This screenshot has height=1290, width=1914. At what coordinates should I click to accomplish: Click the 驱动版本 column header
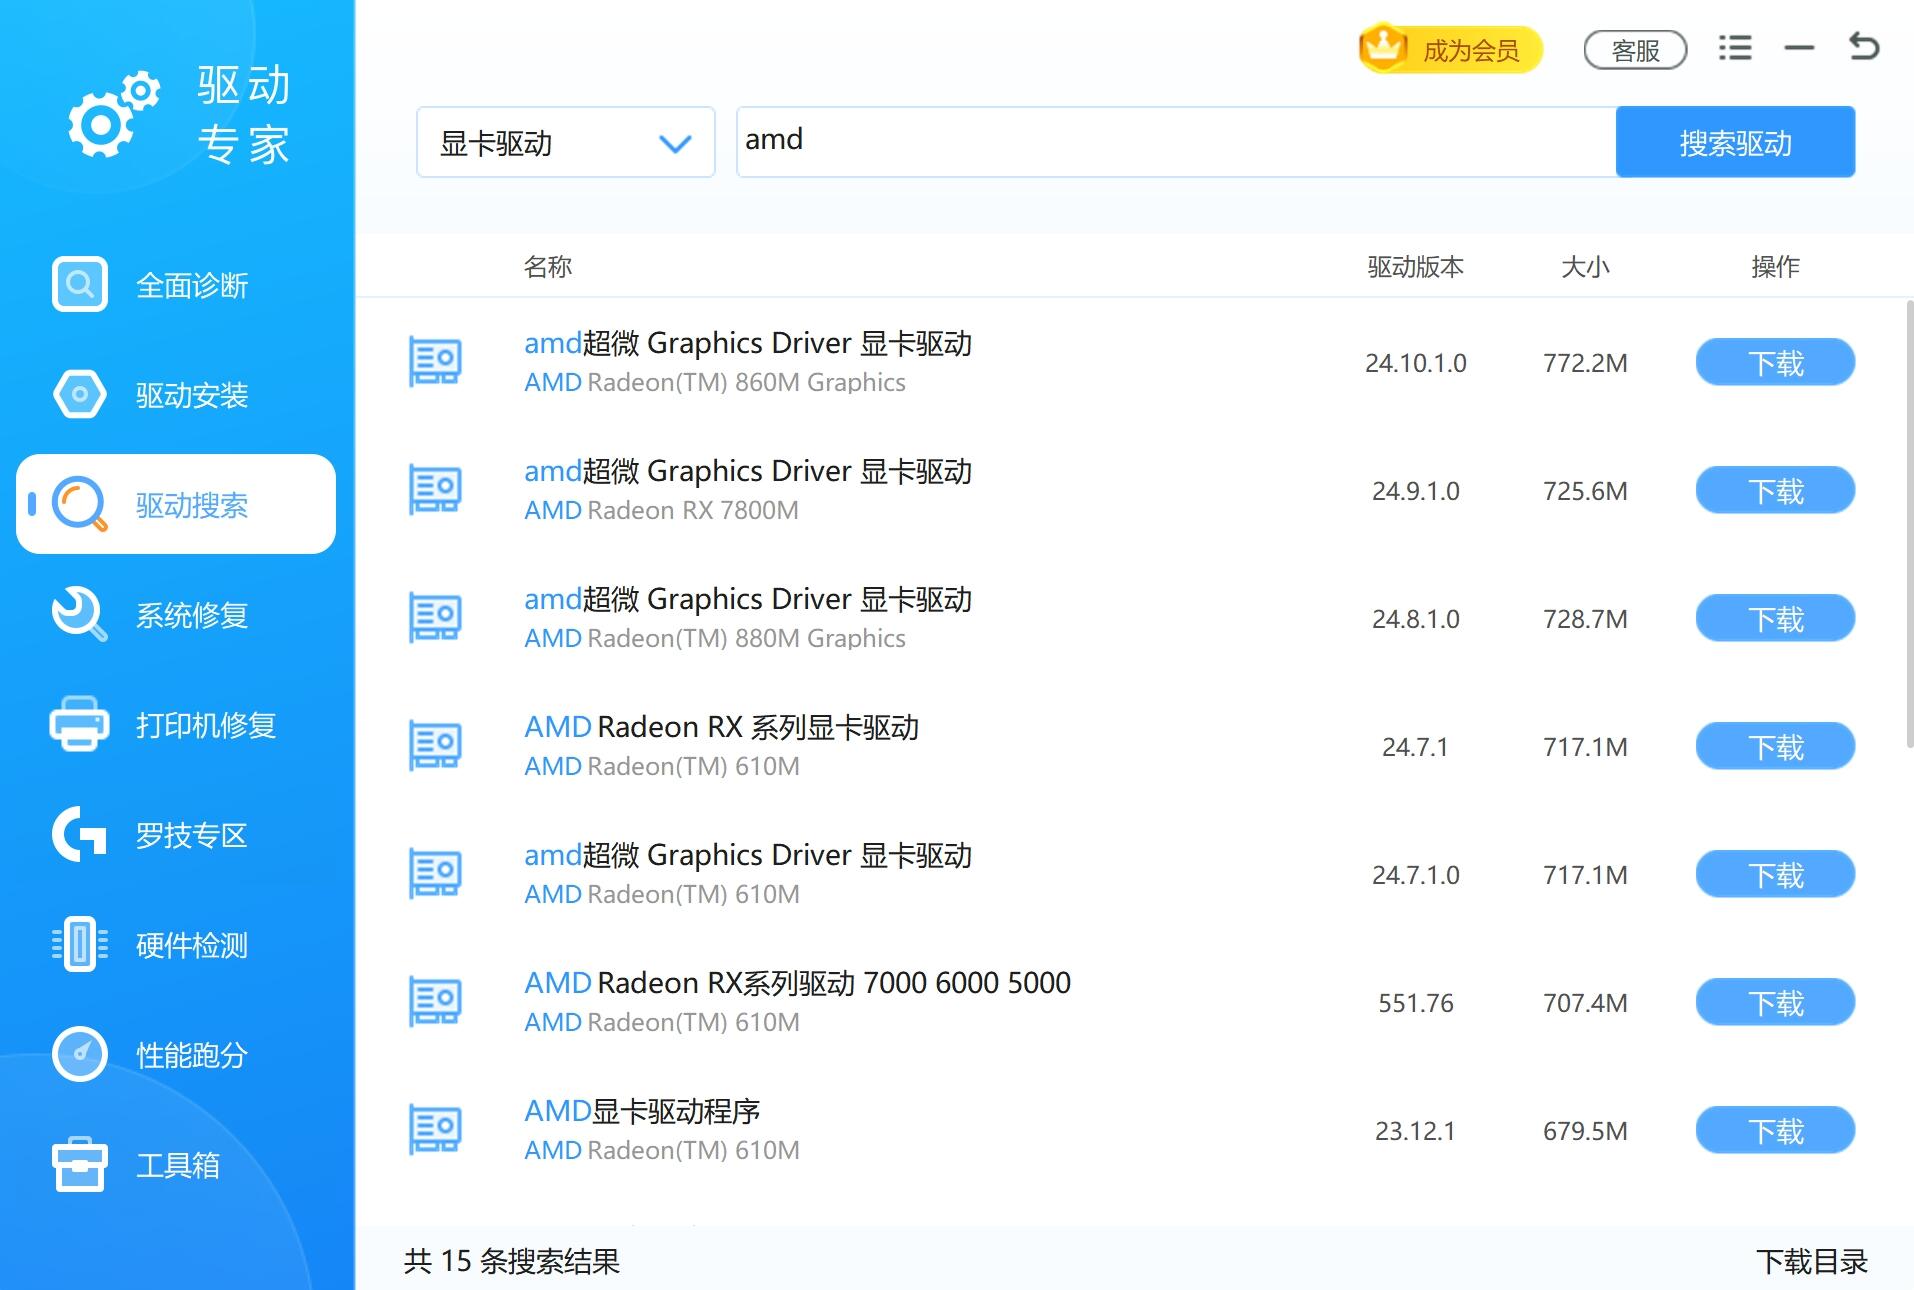click(x=1415, y=266)
